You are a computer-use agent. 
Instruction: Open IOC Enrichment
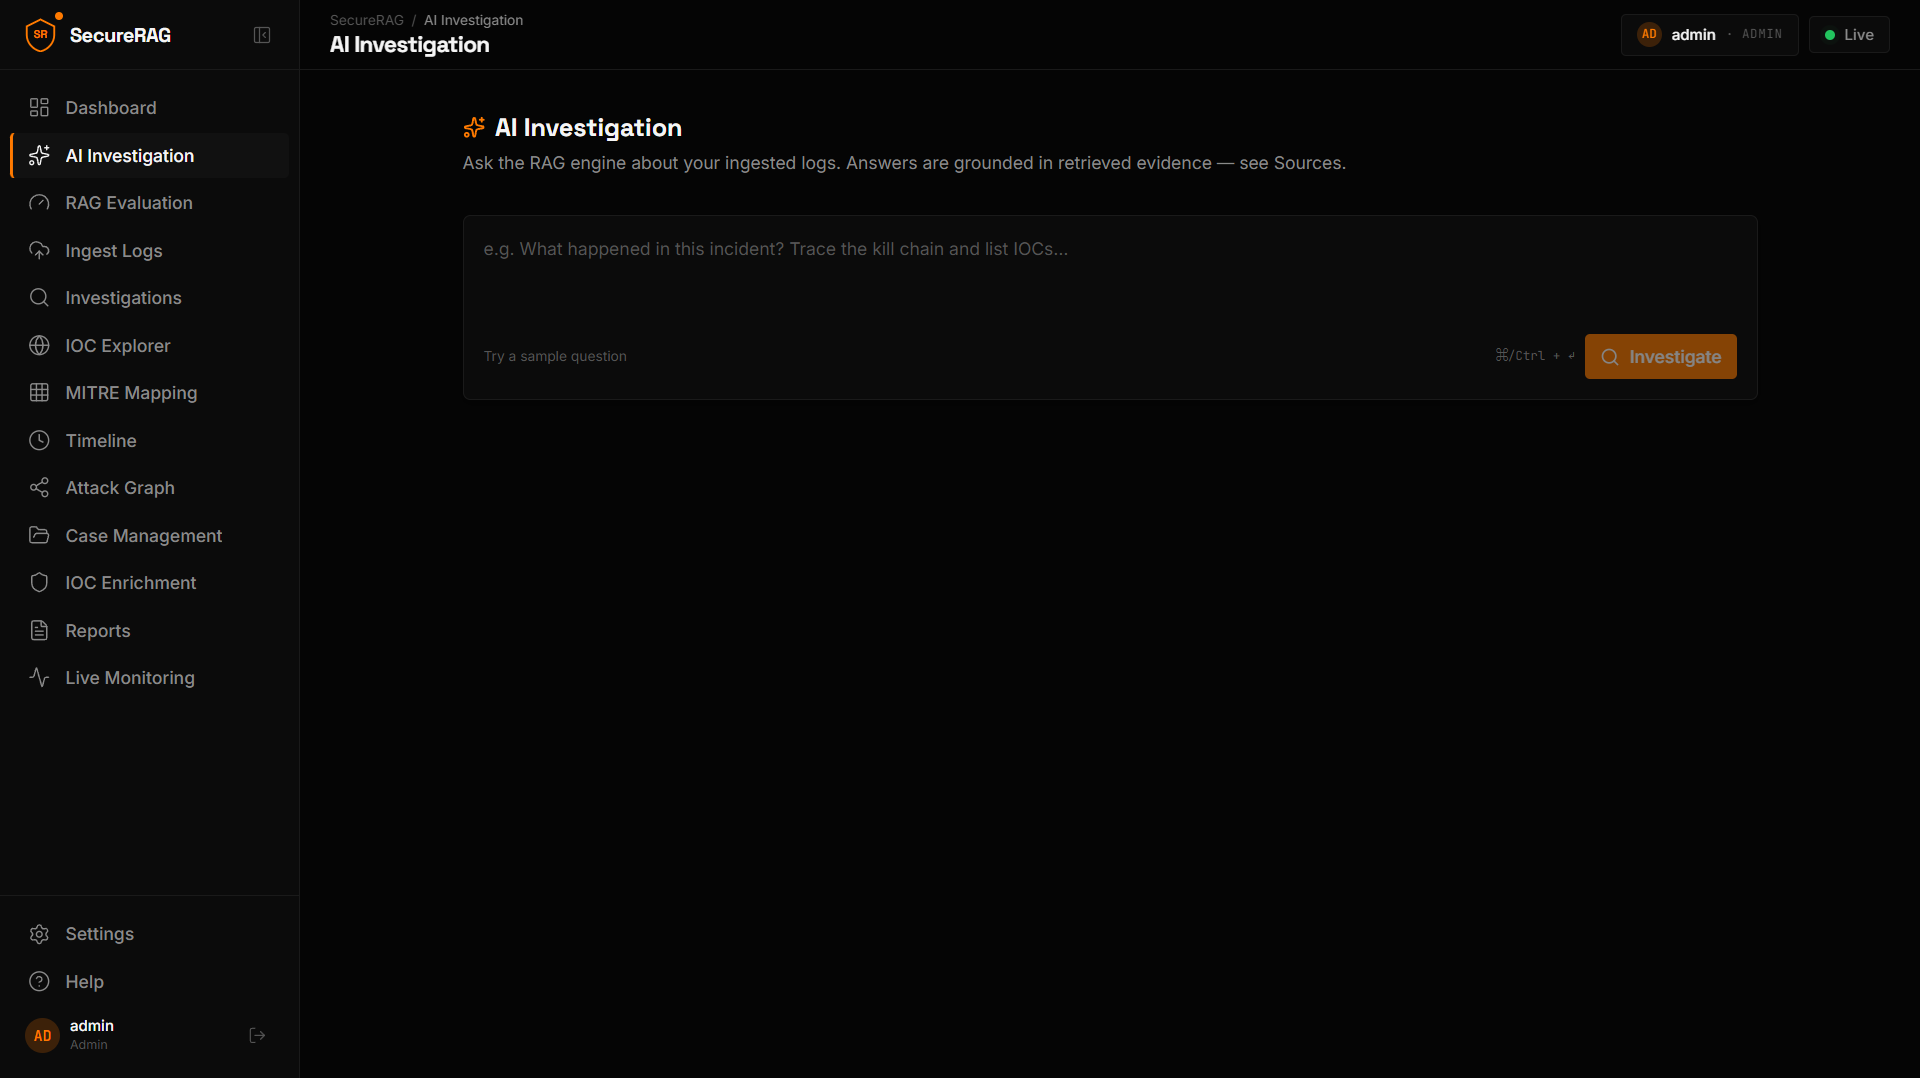(150, 582)
